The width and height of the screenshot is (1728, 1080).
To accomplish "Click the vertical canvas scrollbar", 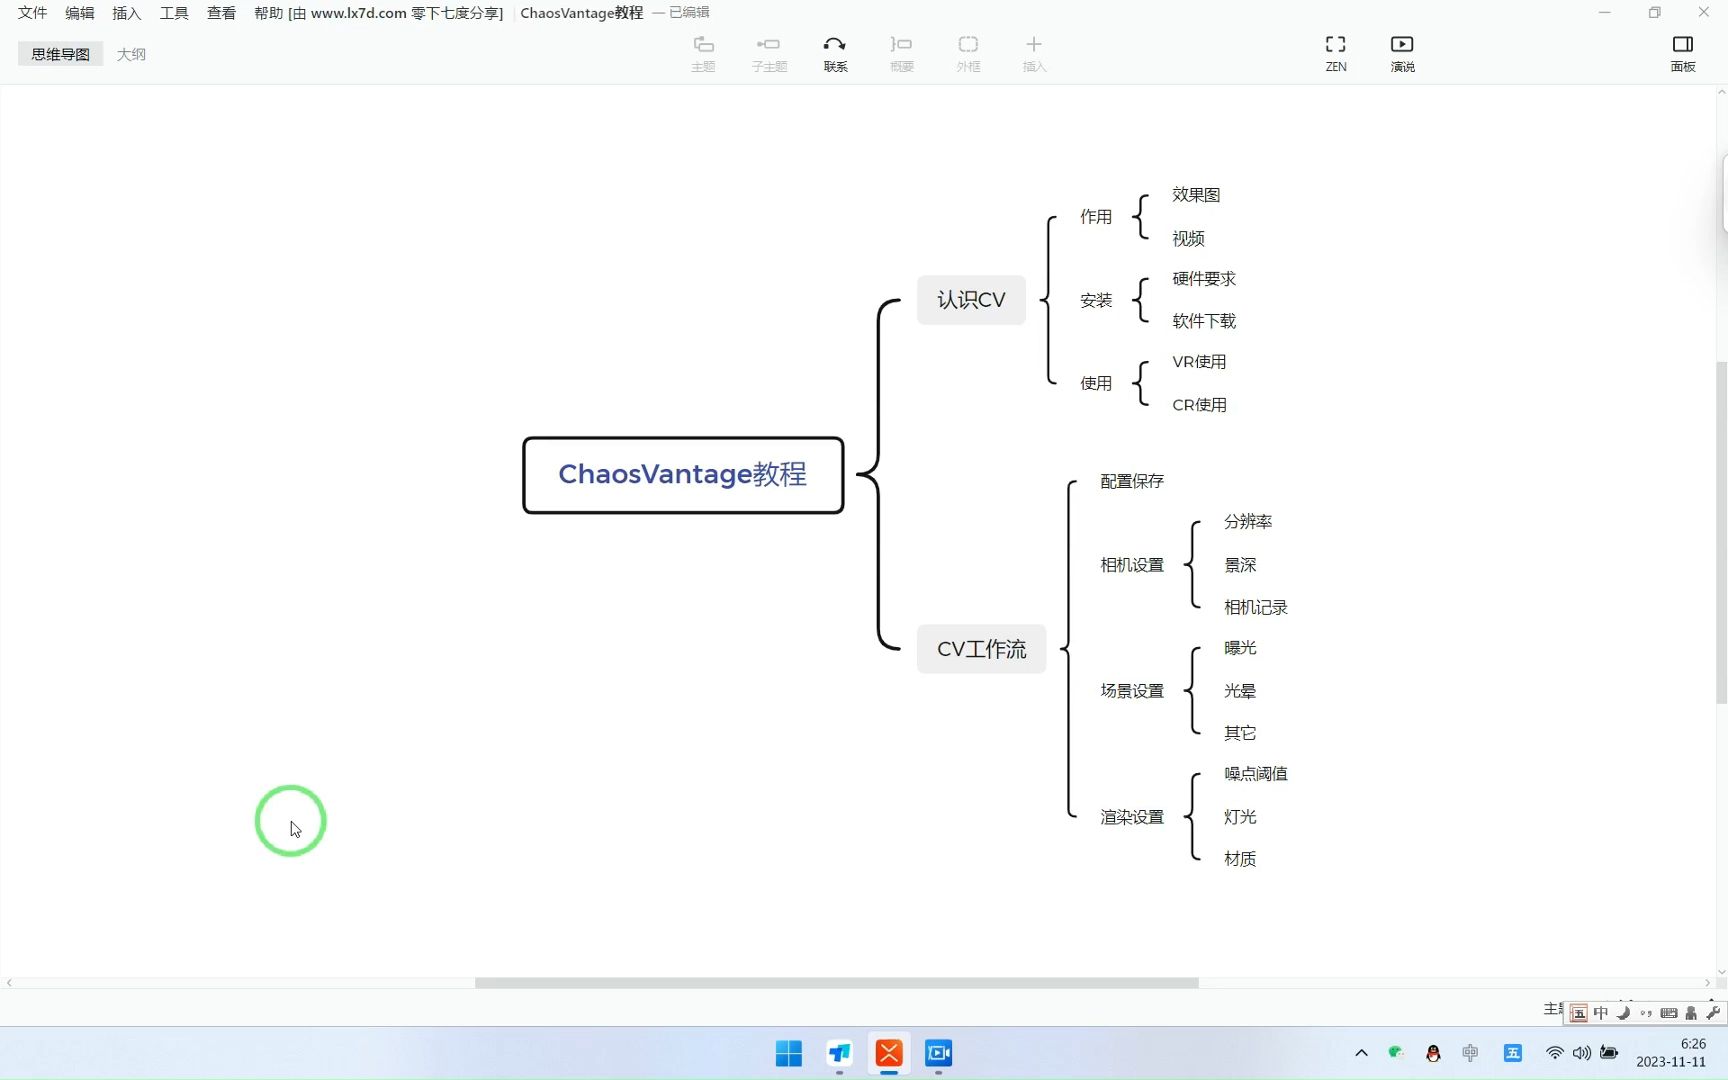I will point(1721,533).
